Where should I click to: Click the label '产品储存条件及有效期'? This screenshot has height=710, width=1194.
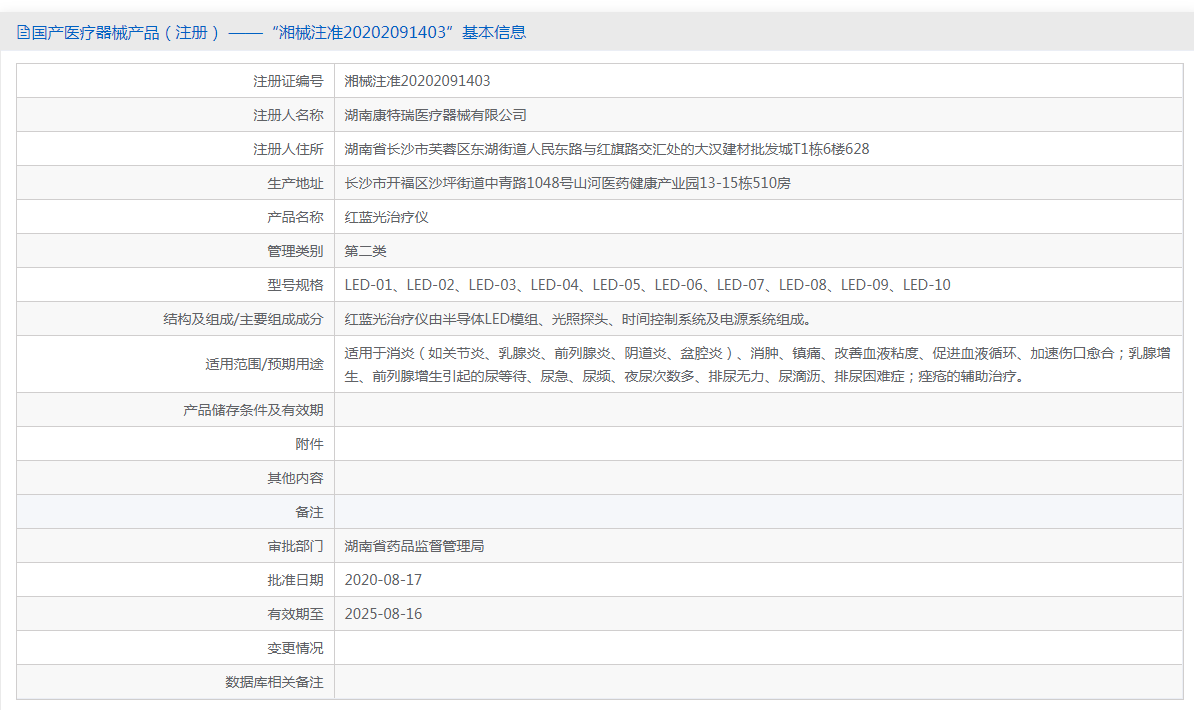click(x=254, y=410)
